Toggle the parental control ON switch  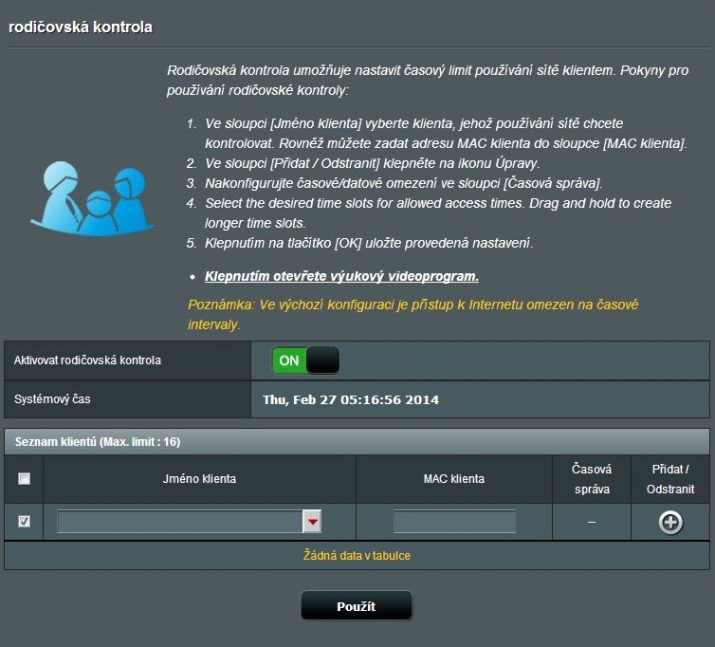point(305,360)
